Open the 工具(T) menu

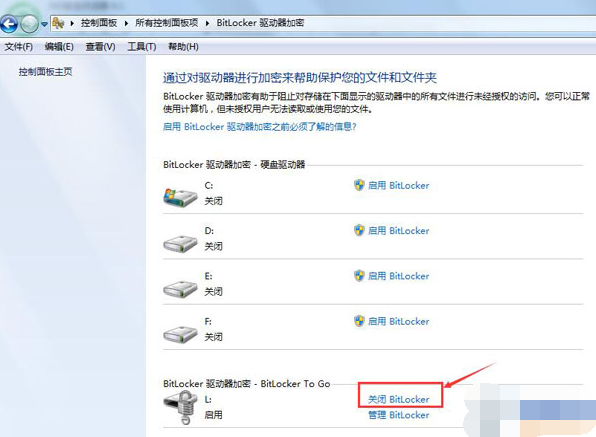[142, 47]
